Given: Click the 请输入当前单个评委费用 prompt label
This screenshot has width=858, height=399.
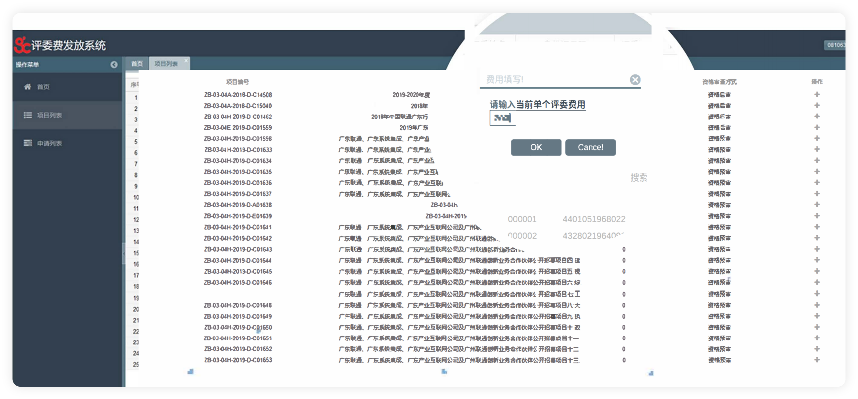Looking at the screenshot, I should click(x=537, y=105).
